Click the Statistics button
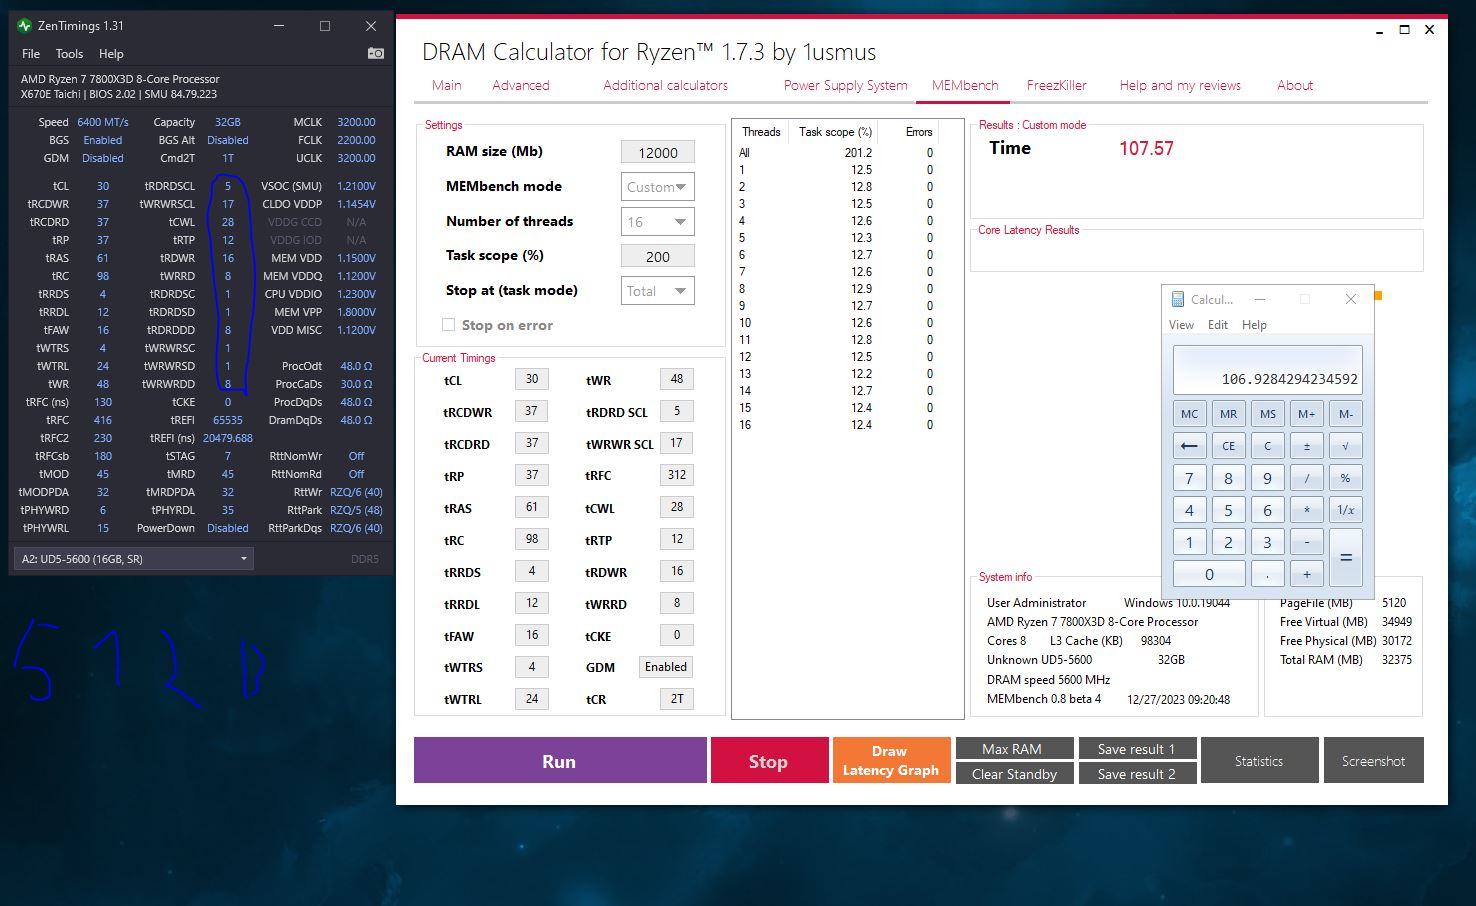 click(1259, 761)
